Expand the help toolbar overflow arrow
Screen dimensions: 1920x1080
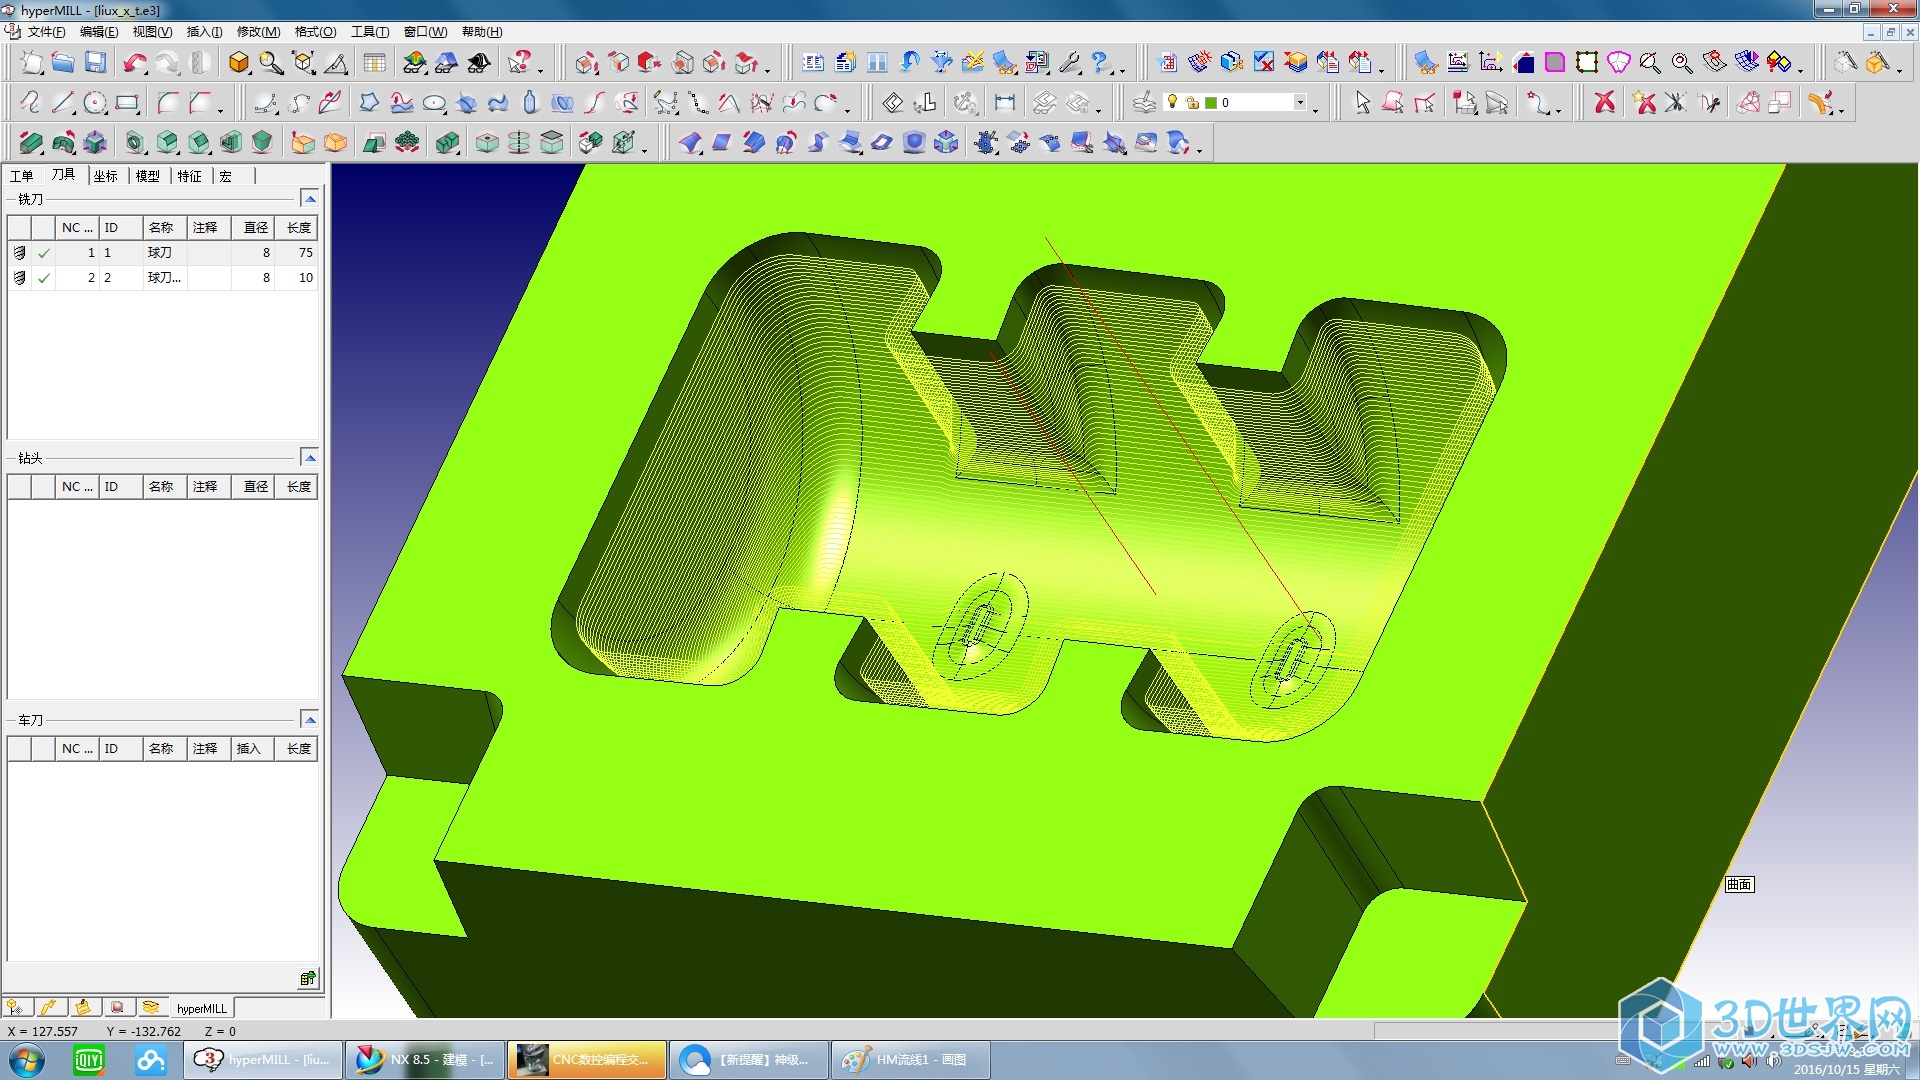click(541, 70)
